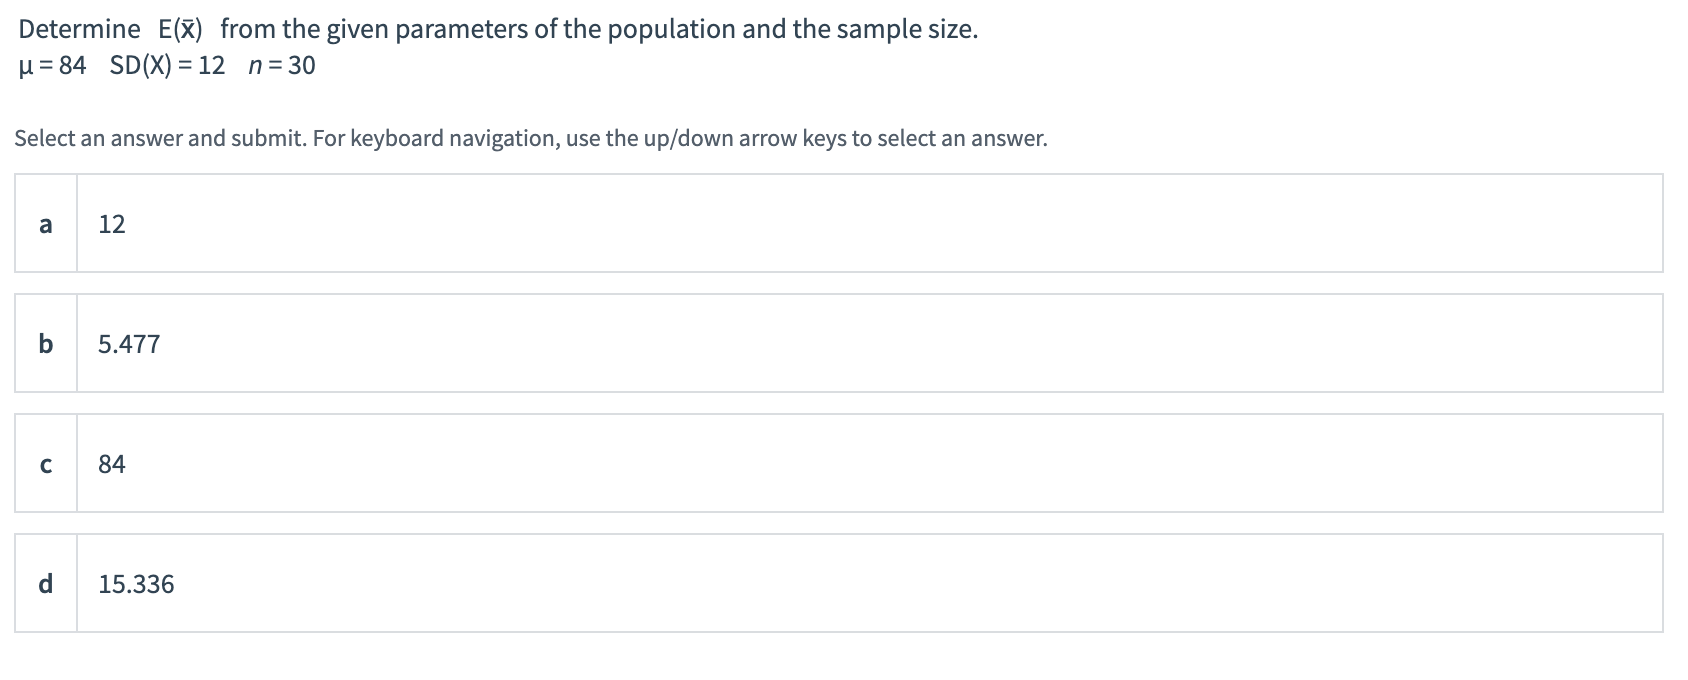Choose the answer value 15.336
Viewport: 1688px width, 680px height.
[x=136, y=584]
